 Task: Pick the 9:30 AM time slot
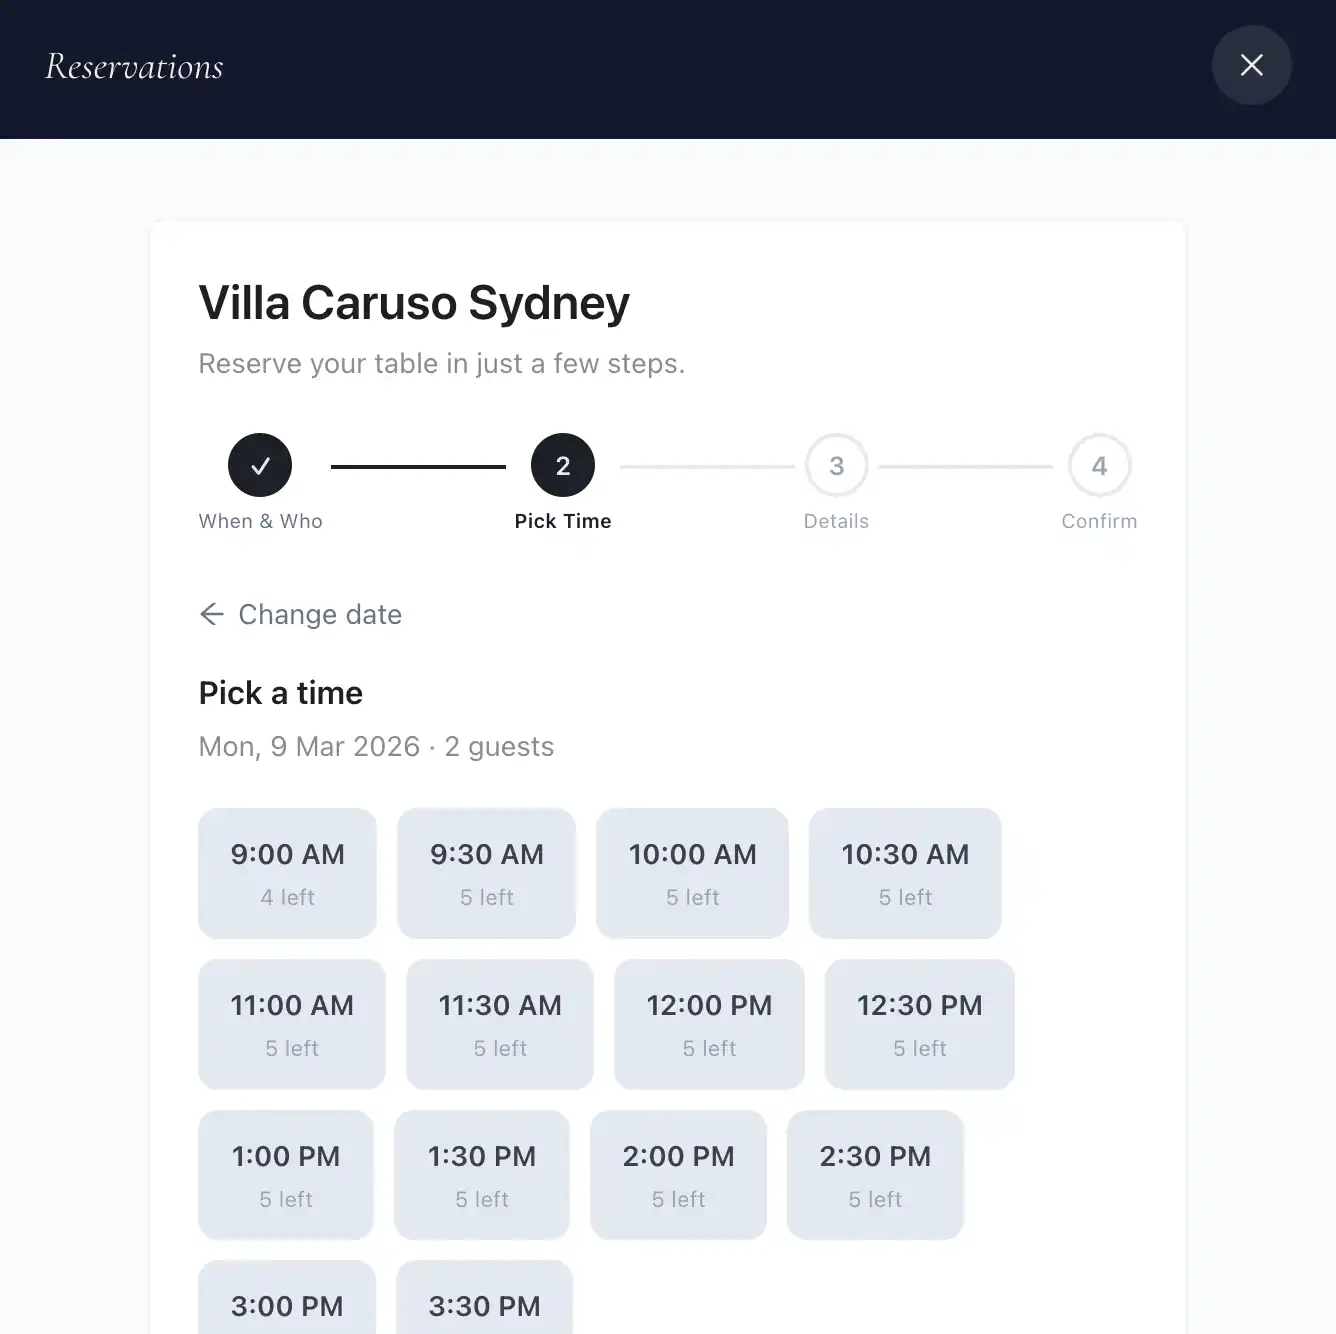tap(486, 873)
